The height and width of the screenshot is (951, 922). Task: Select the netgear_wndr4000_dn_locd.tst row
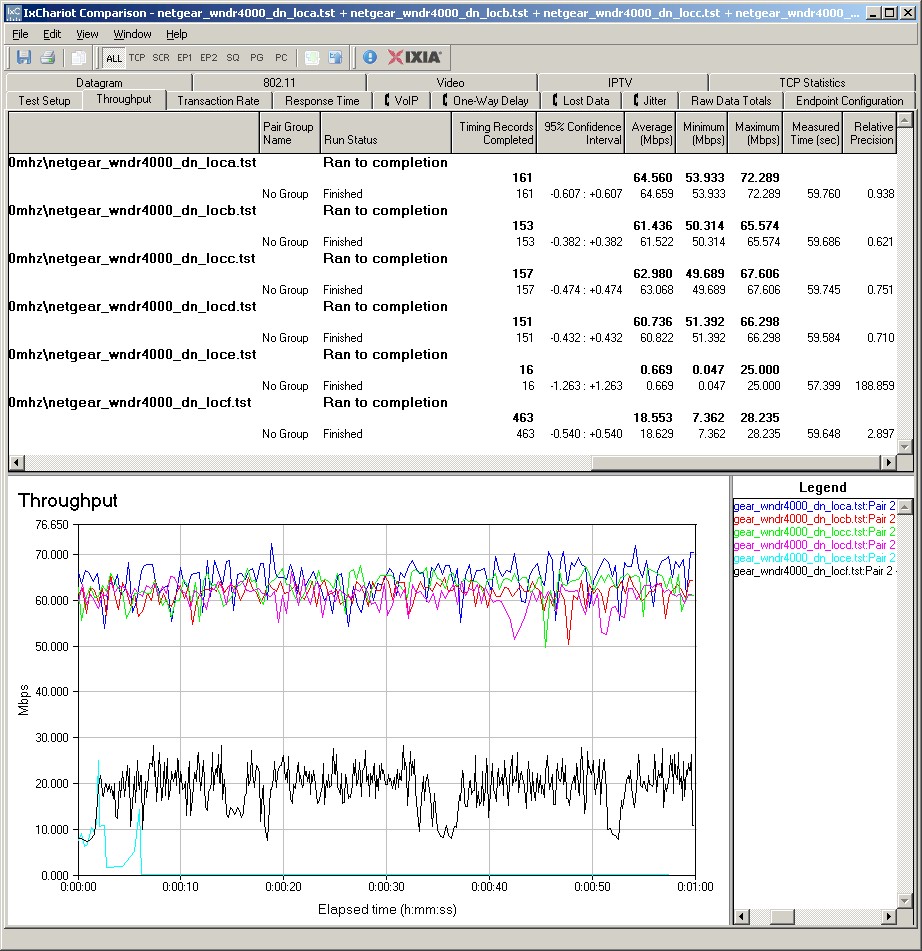point(452,306)
